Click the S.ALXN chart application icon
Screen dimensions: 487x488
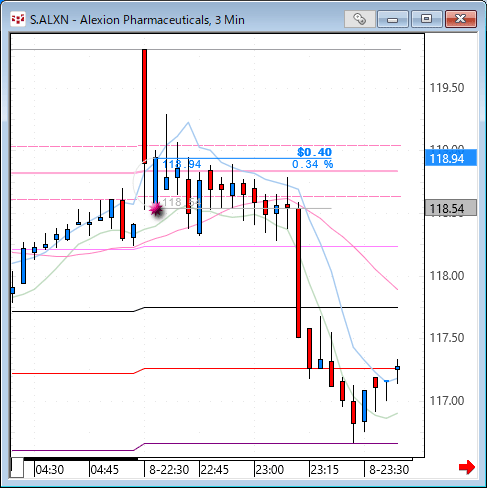(x=18, y=19)
